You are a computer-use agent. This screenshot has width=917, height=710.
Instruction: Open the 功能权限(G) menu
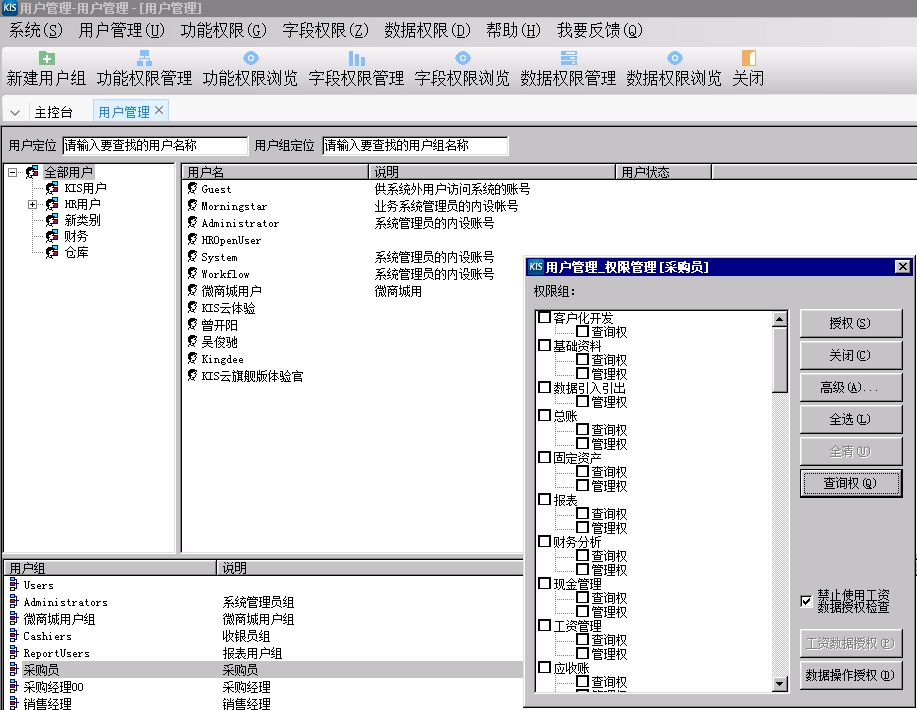pyautogui.click(x=223, y=30)
